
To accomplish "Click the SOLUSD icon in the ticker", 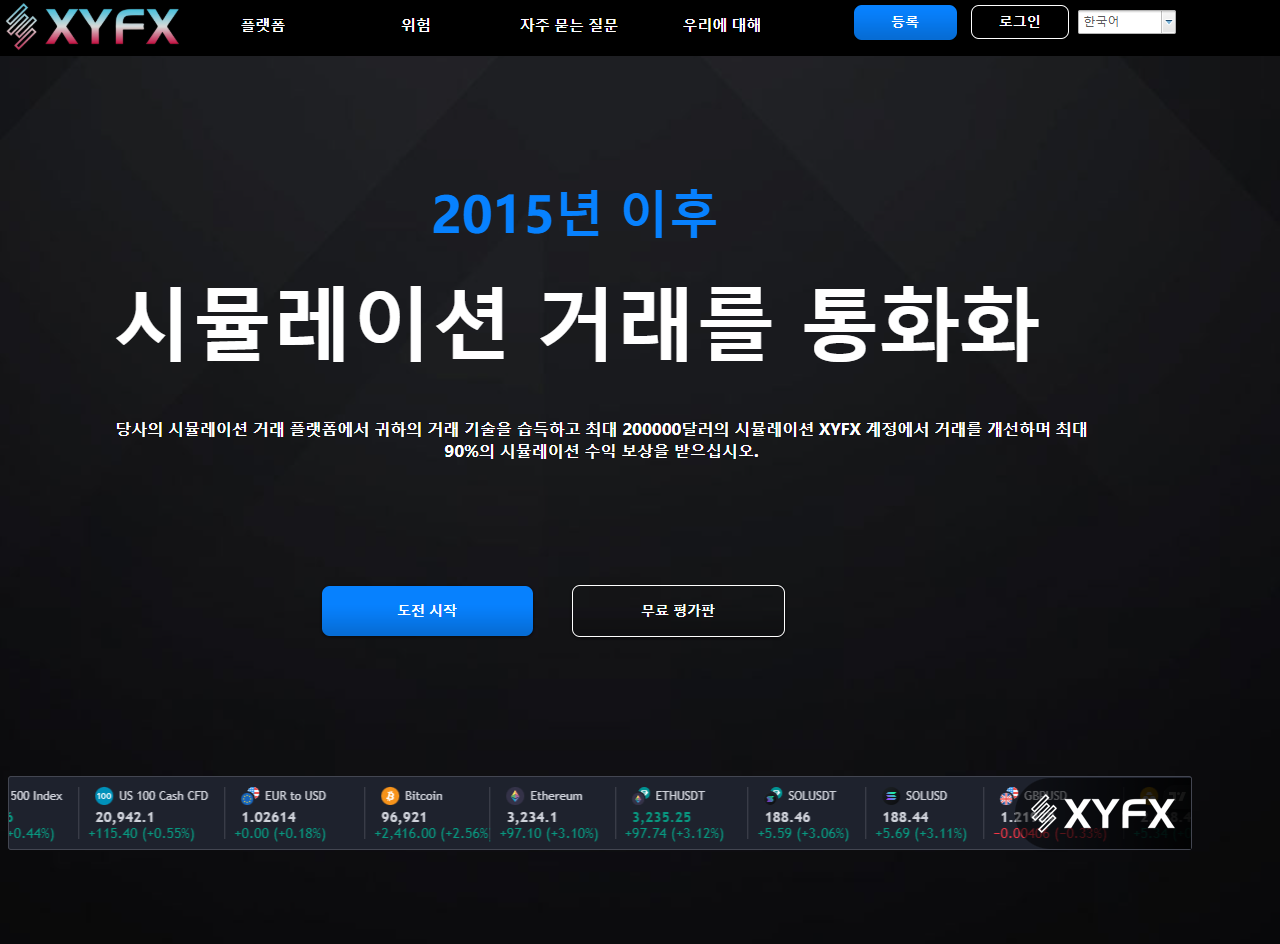I will pyautogui.click(x=891, y=796).
